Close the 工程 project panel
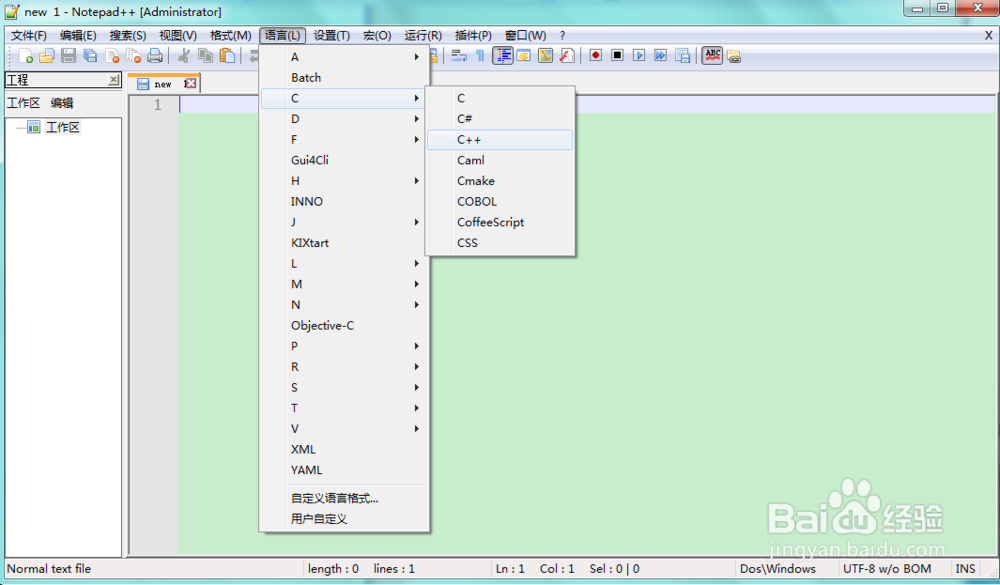 coord(114,80)
